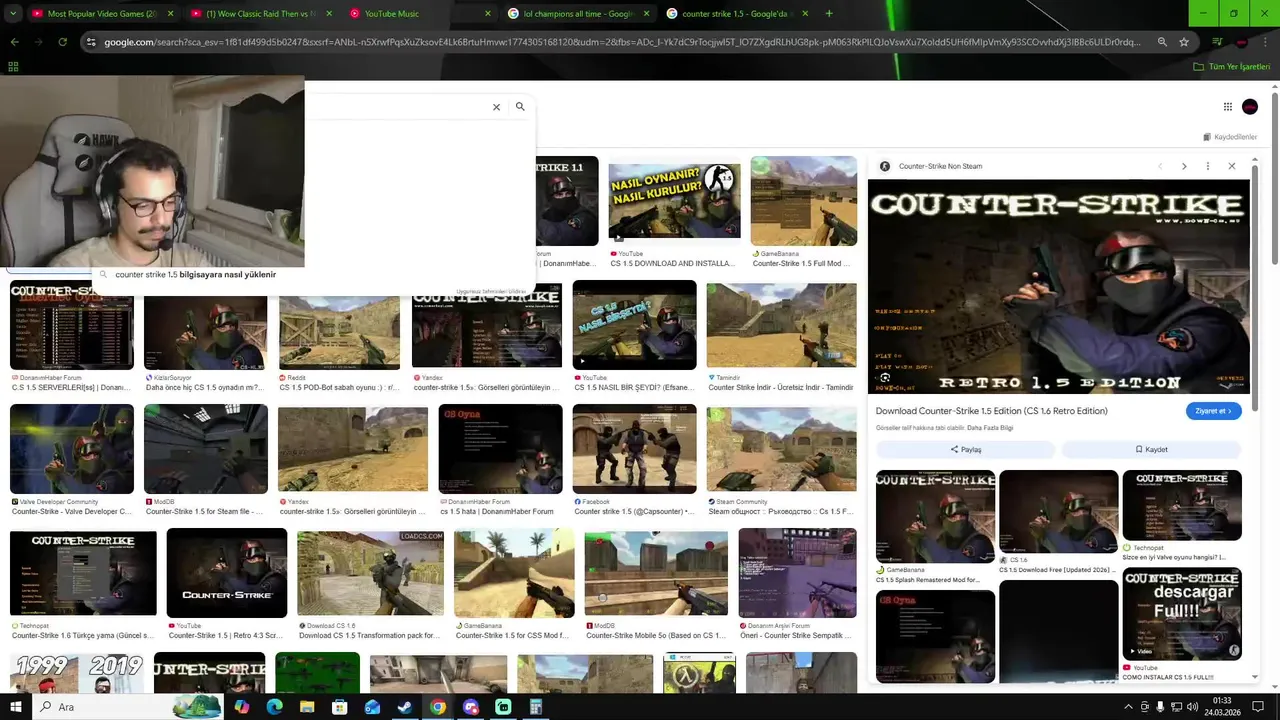Open Steam from the taskbar
The image size is (1280, 720).
coord(405,707)
